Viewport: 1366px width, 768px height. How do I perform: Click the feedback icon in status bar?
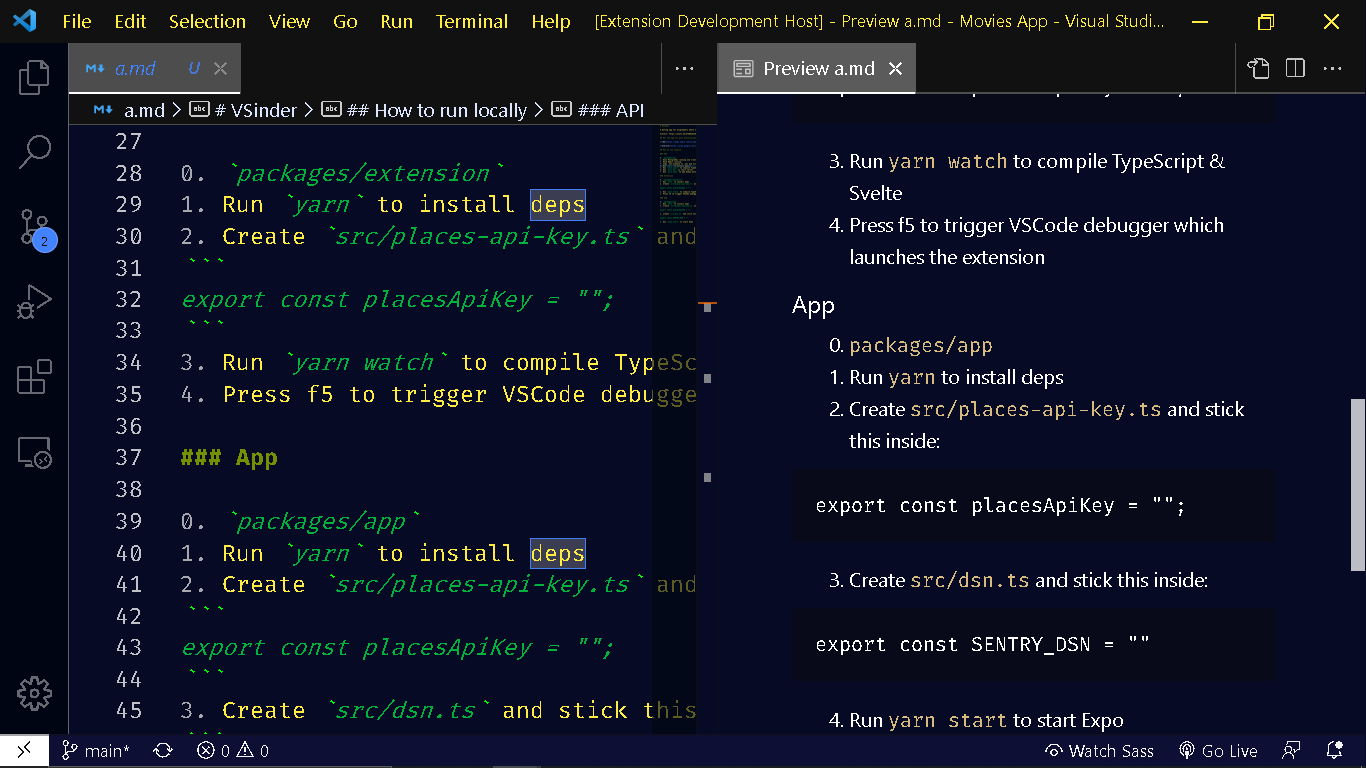1292,751
